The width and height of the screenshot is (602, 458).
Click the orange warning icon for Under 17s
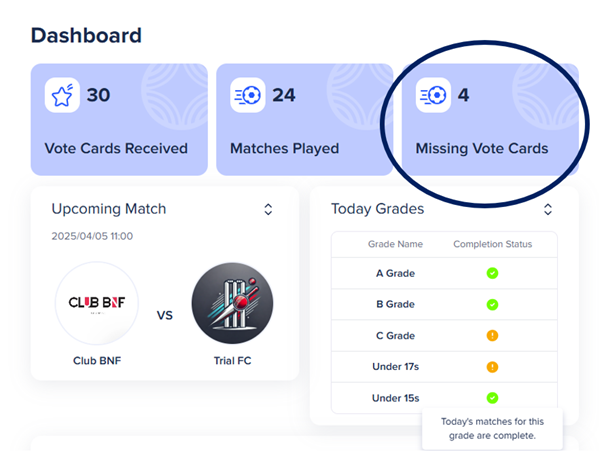[x=492, y=367]
